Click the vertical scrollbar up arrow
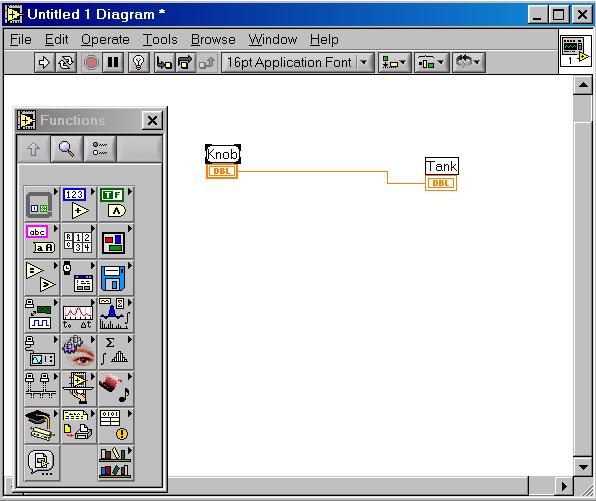Image resolution: width=596 pixels, height=501 pixels. [583, 85]
